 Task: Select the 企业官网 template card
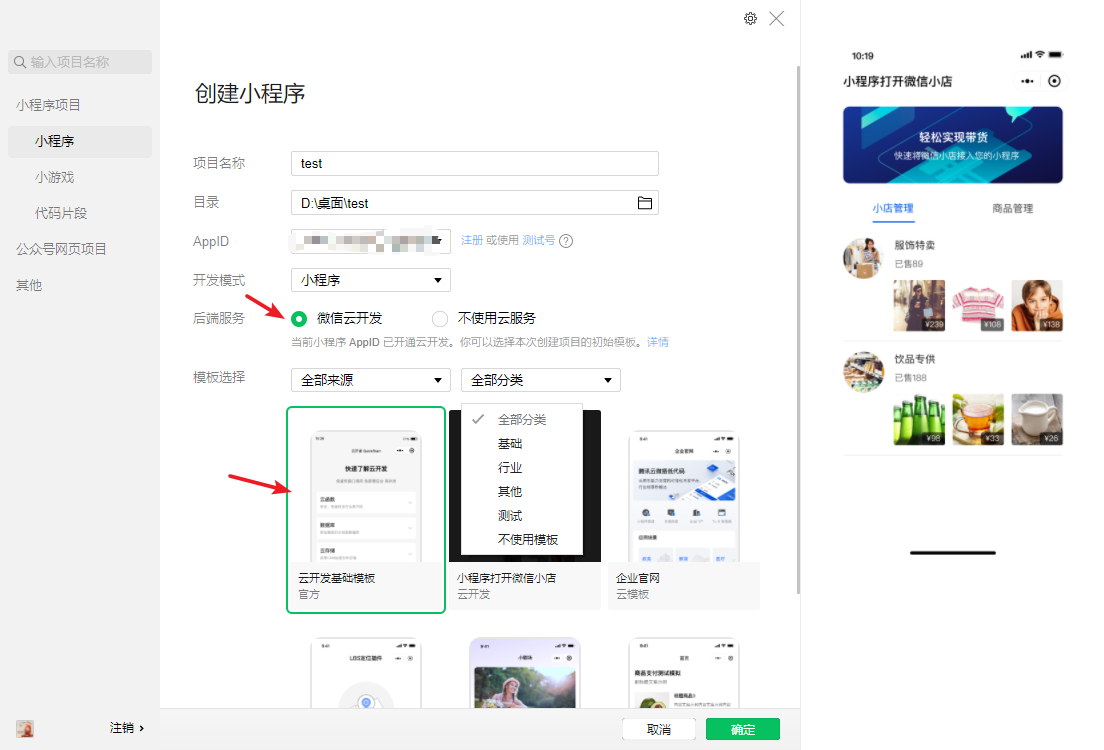[684, 510]
